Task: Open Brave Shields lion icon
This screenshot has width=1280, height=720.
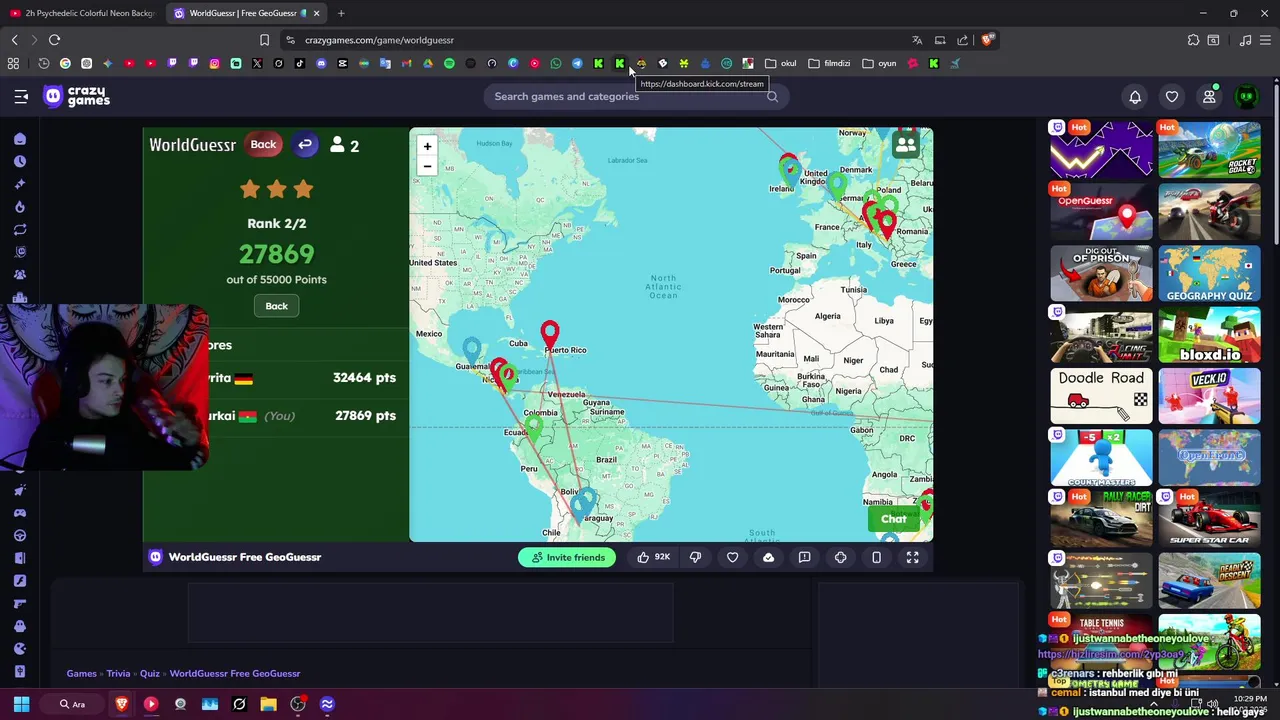Action: click(x=987, y=40)
